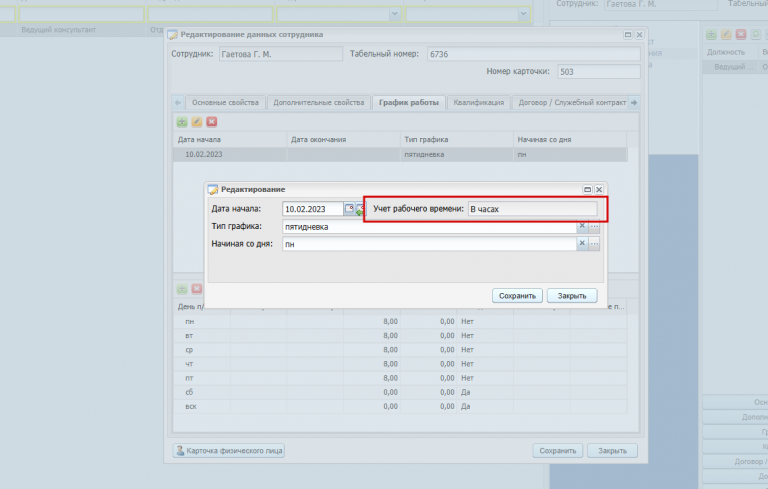
Task: Switch to the График работы tab
Action: [x=409, y=102]
